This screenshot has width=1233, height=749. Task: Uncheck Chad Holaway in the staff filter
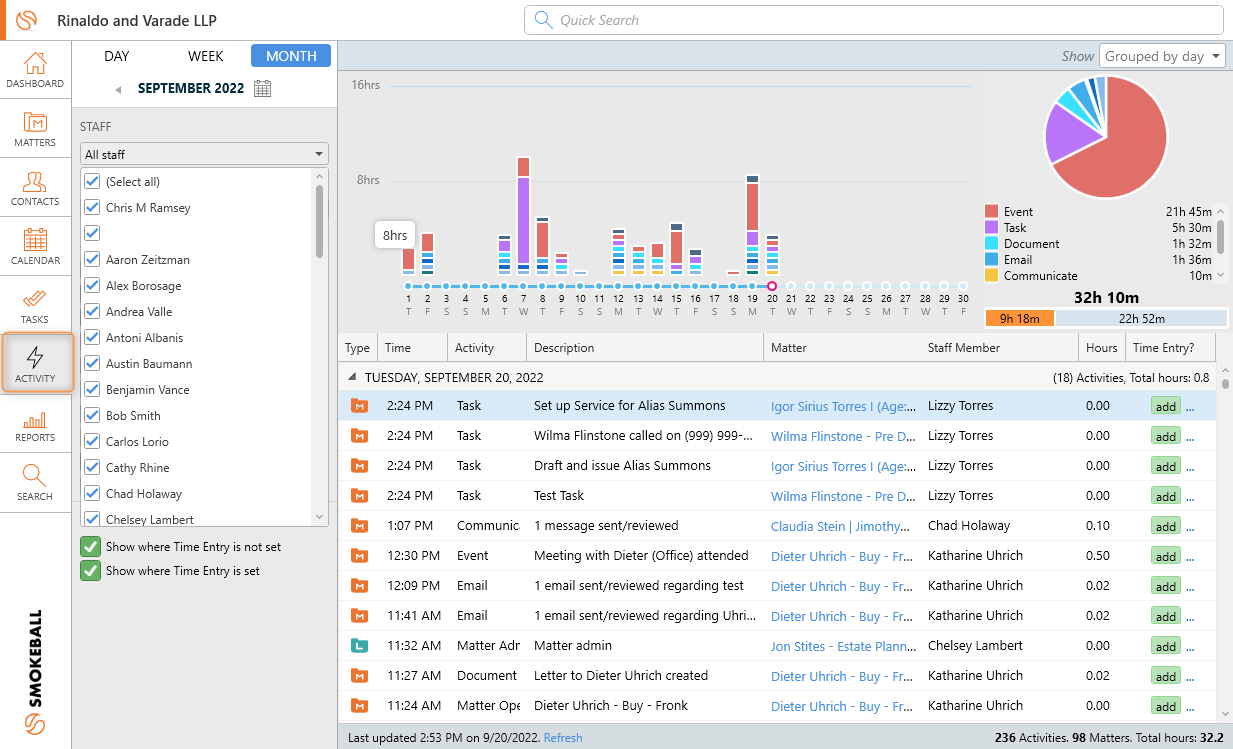[x=93, y=493]
